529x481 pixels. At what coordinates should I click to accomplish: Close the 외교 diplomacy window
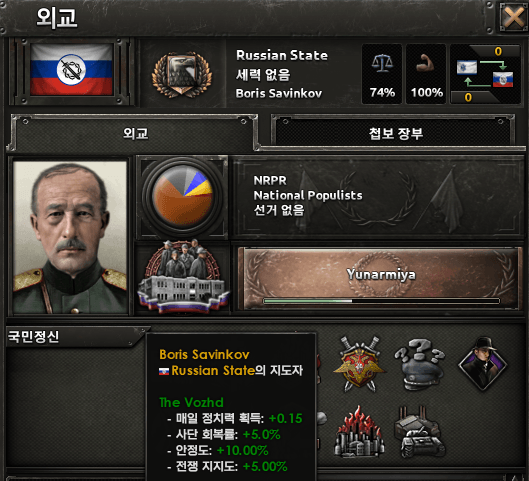point(513,17)
